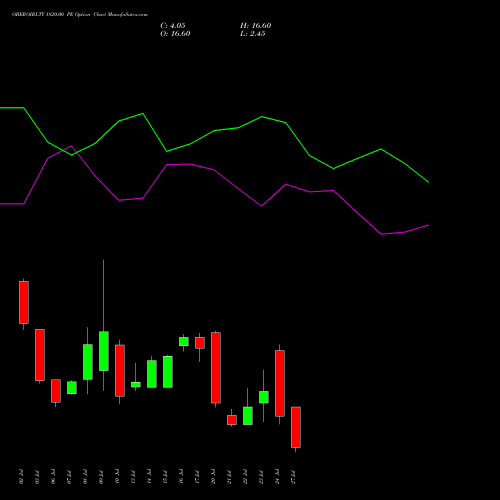
Task: Select the red candlestick for 24 Jul
Action: coord(280,383)
